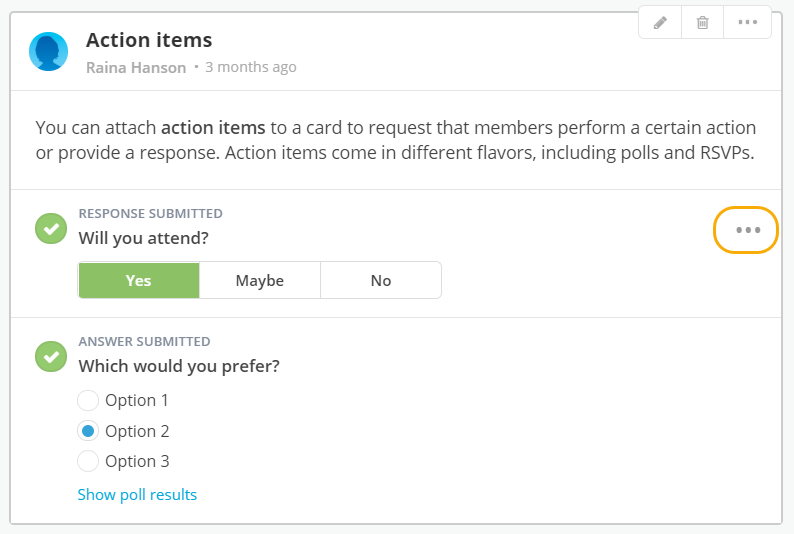Click the trash delete card icon
Viewport: 794px width, 534px height.
pyautogui.click(x=703, y=23)
